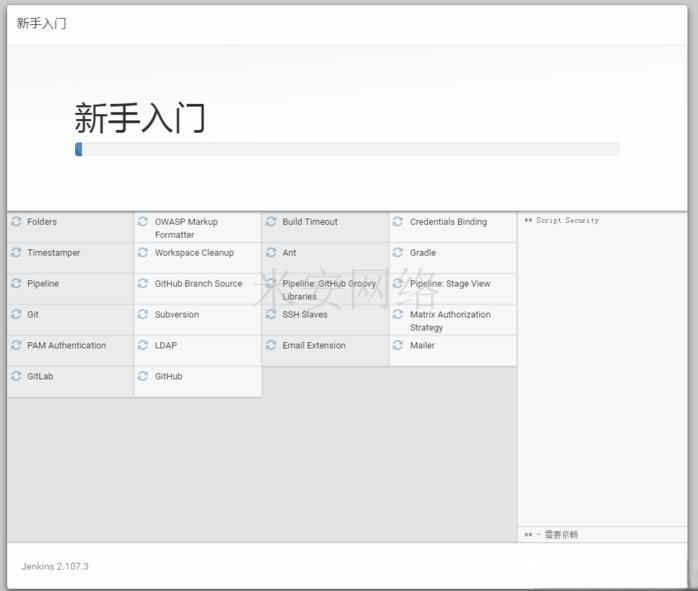The width and height of the screenshot is (698, 591).
Task: Click the refresh icon beside Gradle
Action: [398, 252]
